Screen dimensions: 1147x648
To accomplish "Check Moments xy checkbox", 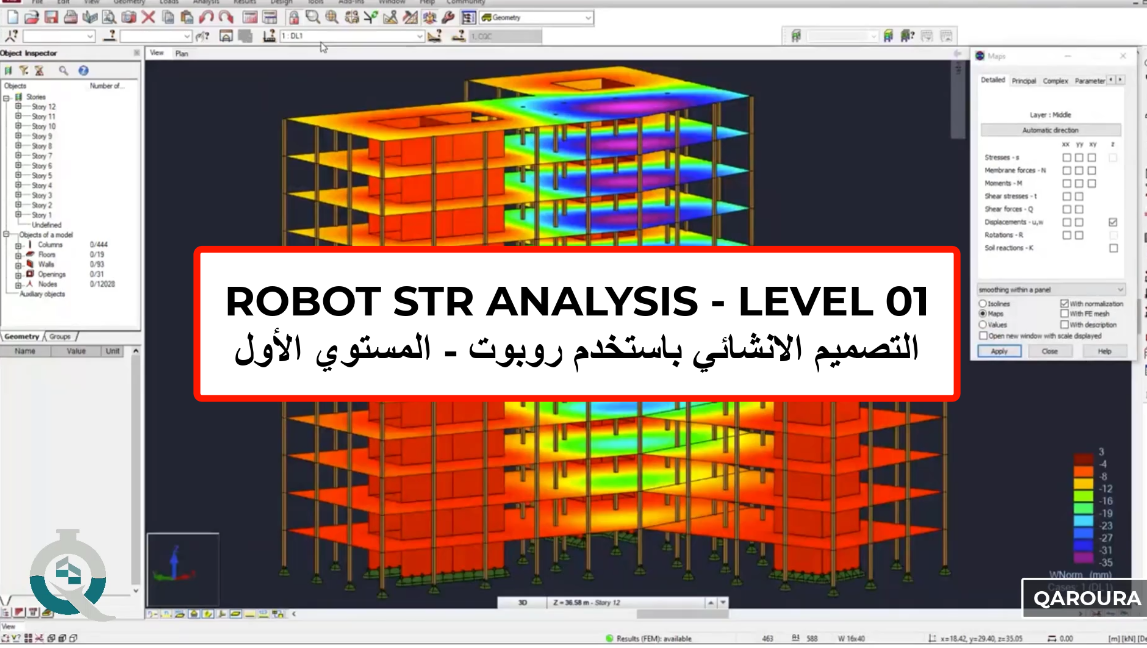I will click(1092, 184).
